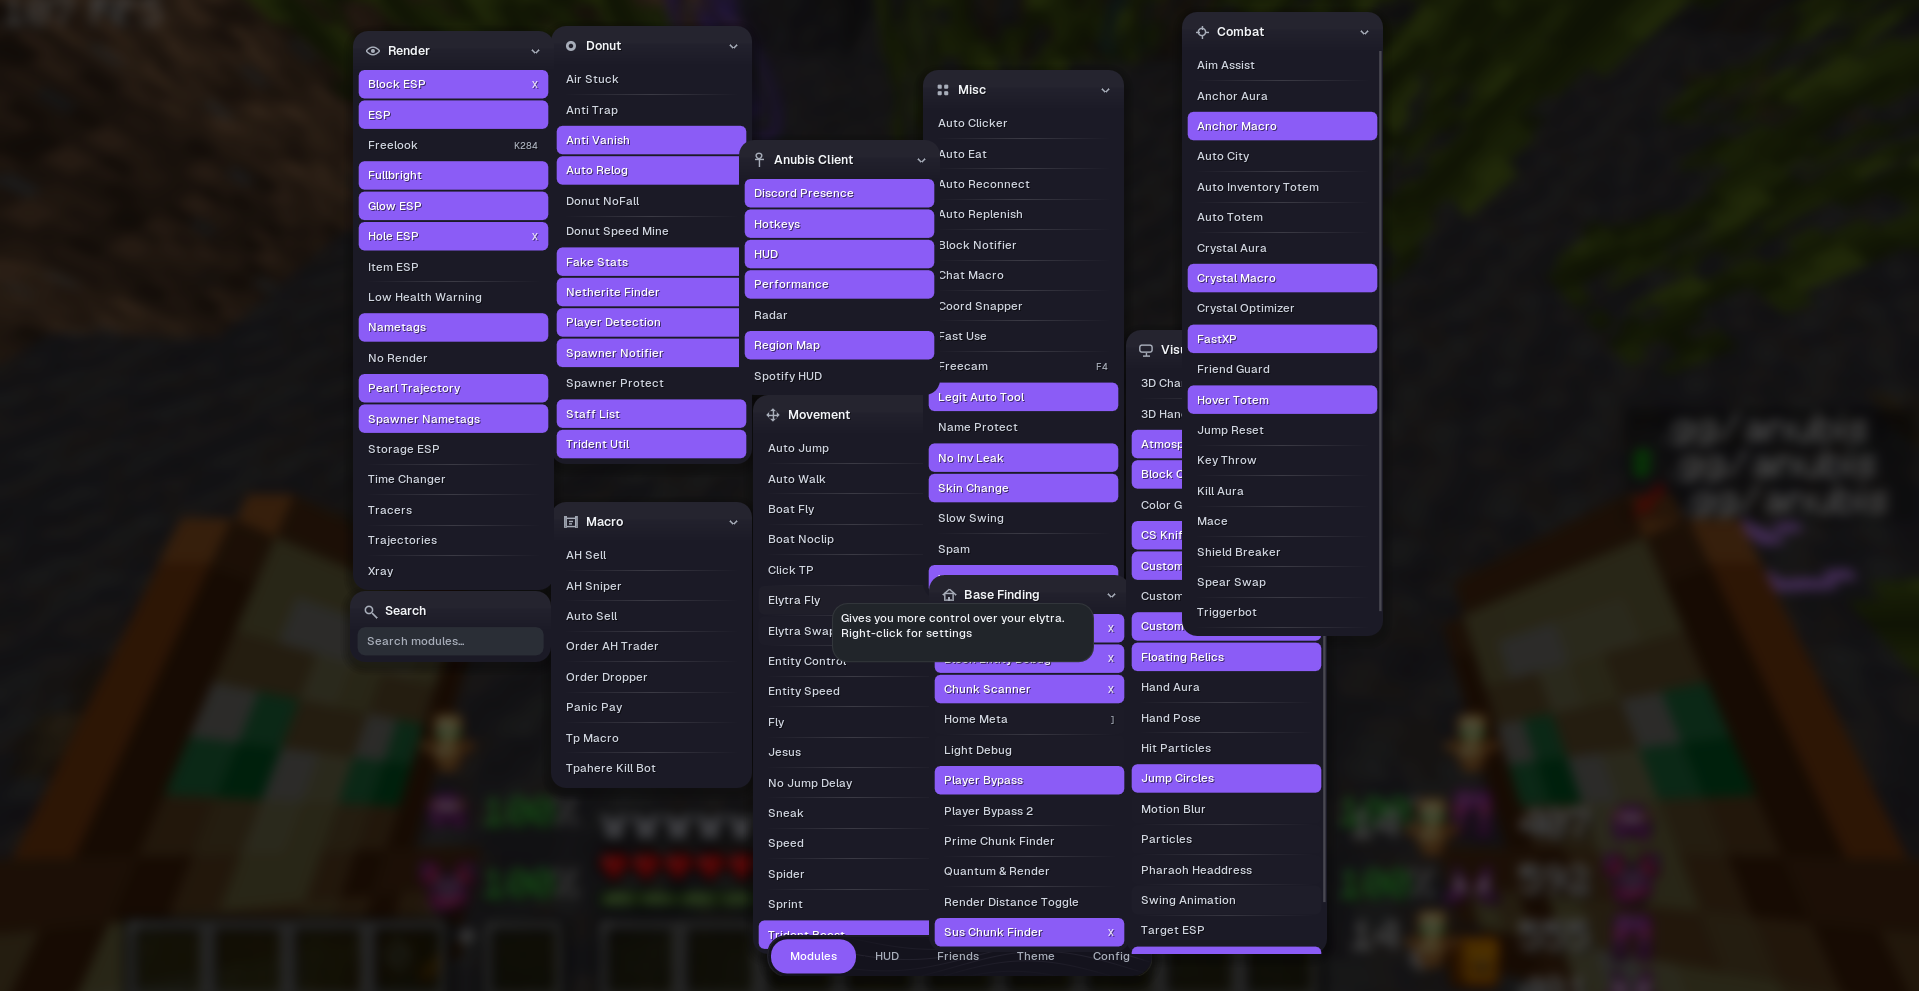Toggle the Discord Presence module off
Screen dimensions: 1919x991
click(839, 193)
